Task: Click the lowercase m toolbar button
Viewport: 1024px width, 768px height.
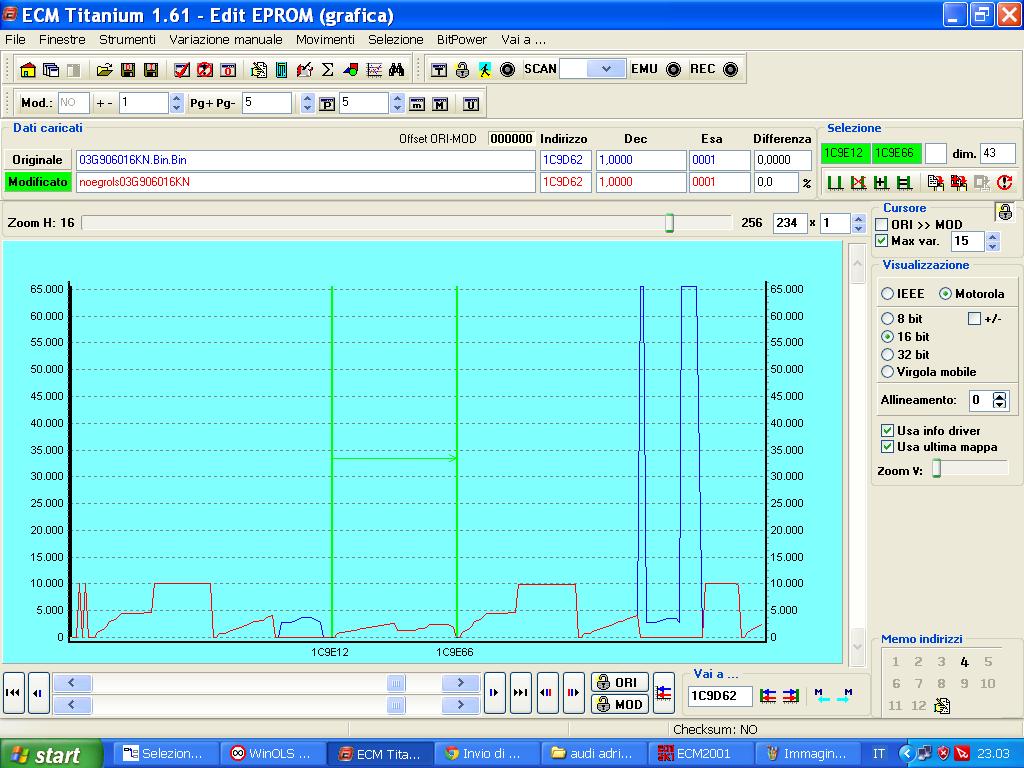Action: (417, 104)
